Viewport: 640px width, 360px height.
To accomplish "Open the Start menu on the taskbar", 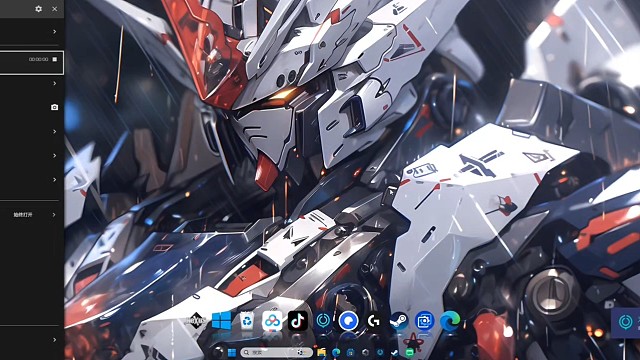I will [x=232, y=352].
